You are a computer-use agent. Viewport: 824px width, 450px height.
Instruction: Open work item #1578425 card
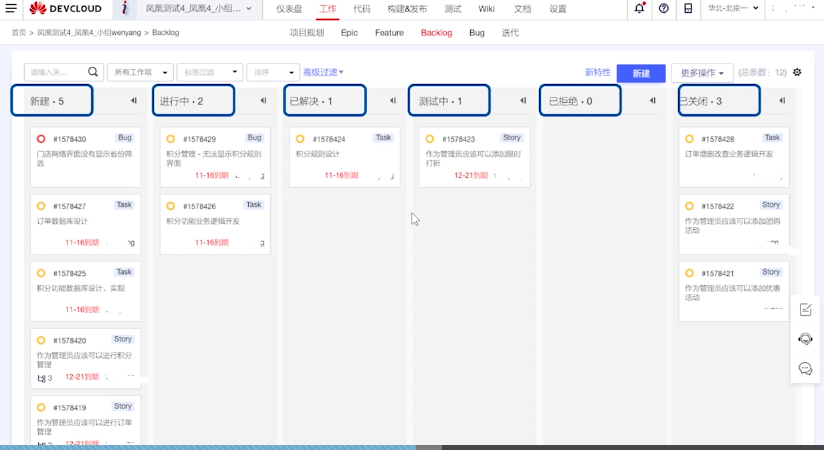(x=86, y=291)
